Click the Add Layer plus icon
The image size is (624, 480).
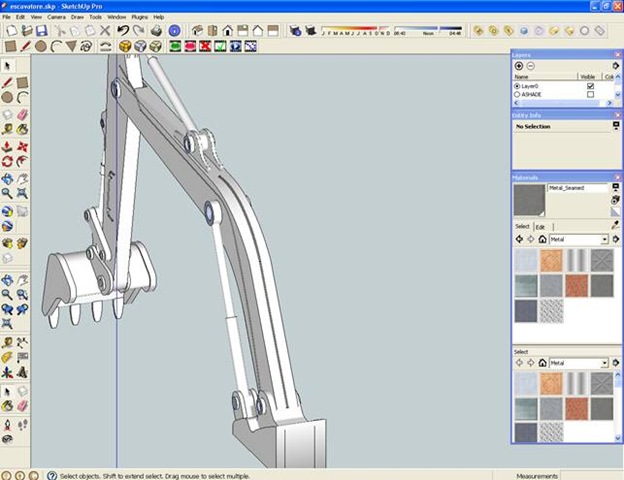[518, 66]
